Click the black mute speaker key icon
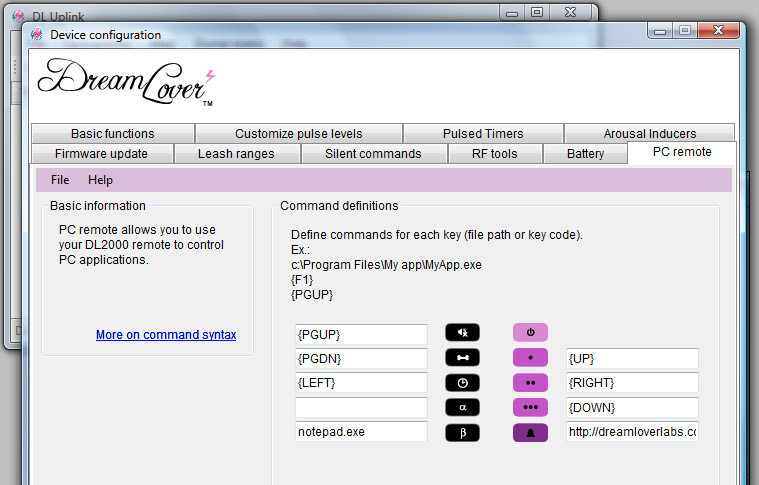Viewport: 759px width, 485px height. coord(462,333)
